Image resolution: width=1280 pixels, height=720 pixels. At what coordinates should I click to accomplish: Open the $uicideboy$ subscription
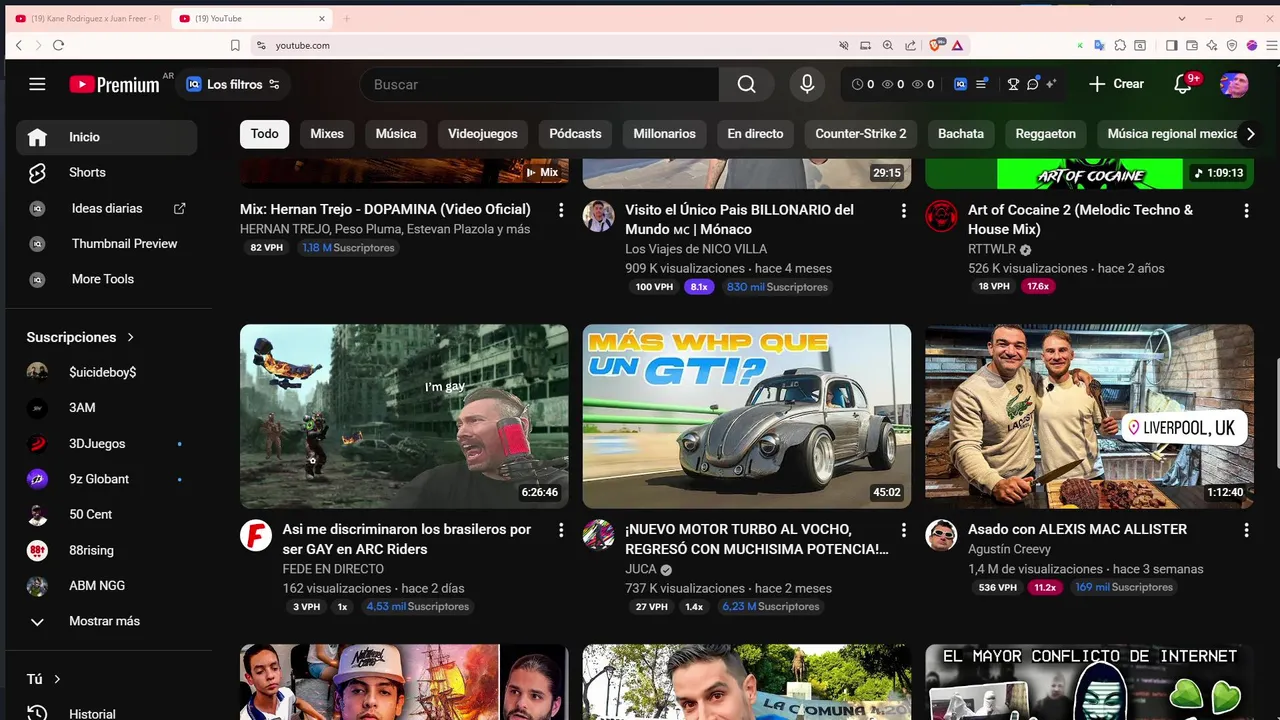pos(106,372)
